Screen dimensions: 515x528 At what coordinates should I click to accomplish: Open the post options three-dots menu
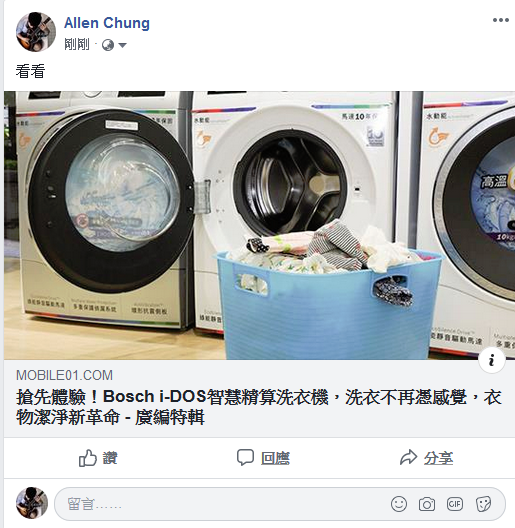pos(501,20)
